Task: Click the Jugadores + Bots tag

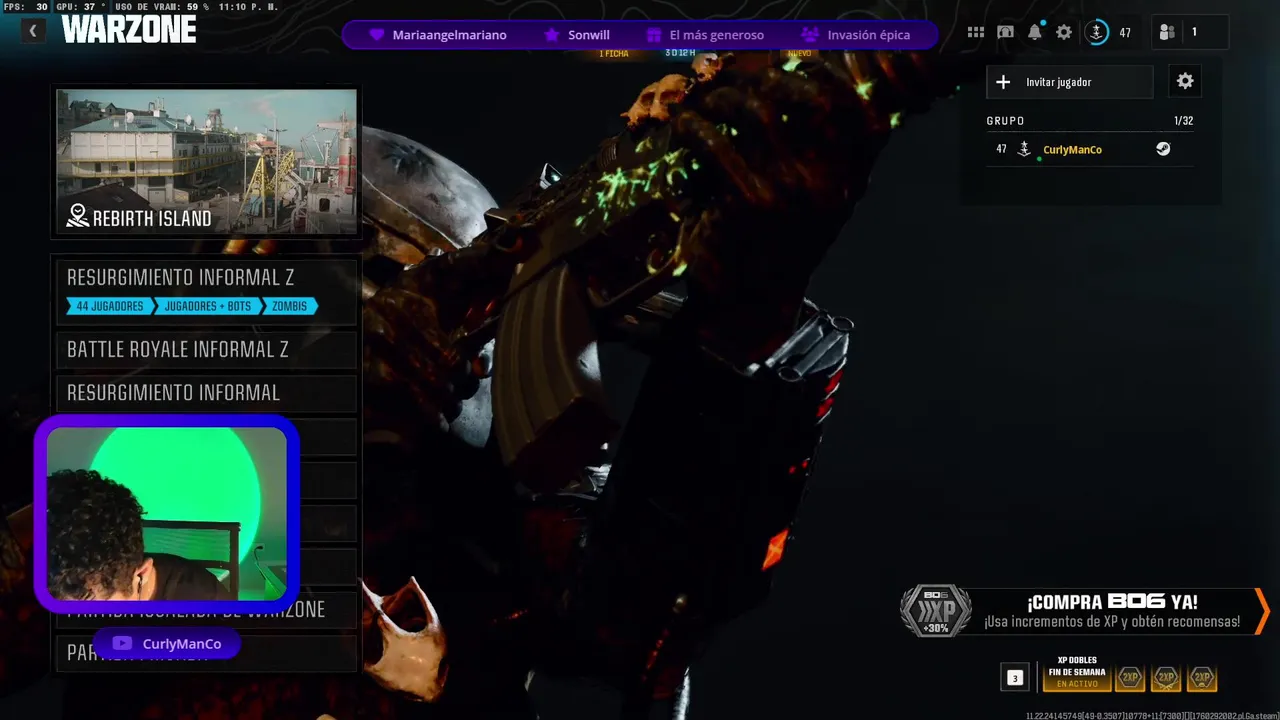Action: click(x=207, y=306)
